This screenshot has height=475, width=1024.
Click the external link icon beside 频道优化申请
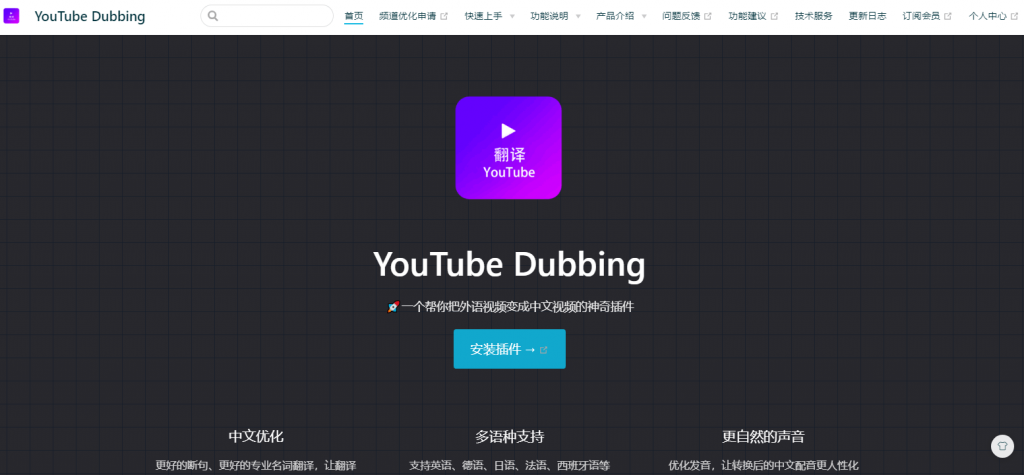coord(444,16)
